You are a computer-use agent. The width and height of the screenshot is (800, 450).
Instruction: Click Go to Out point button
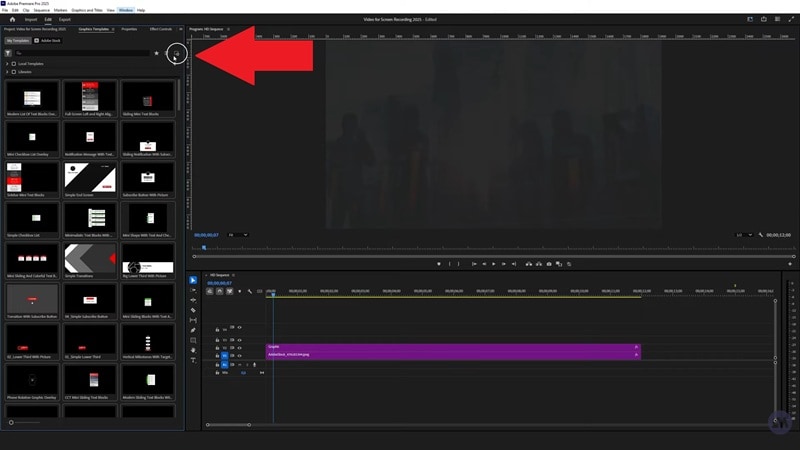click(514, 264)
